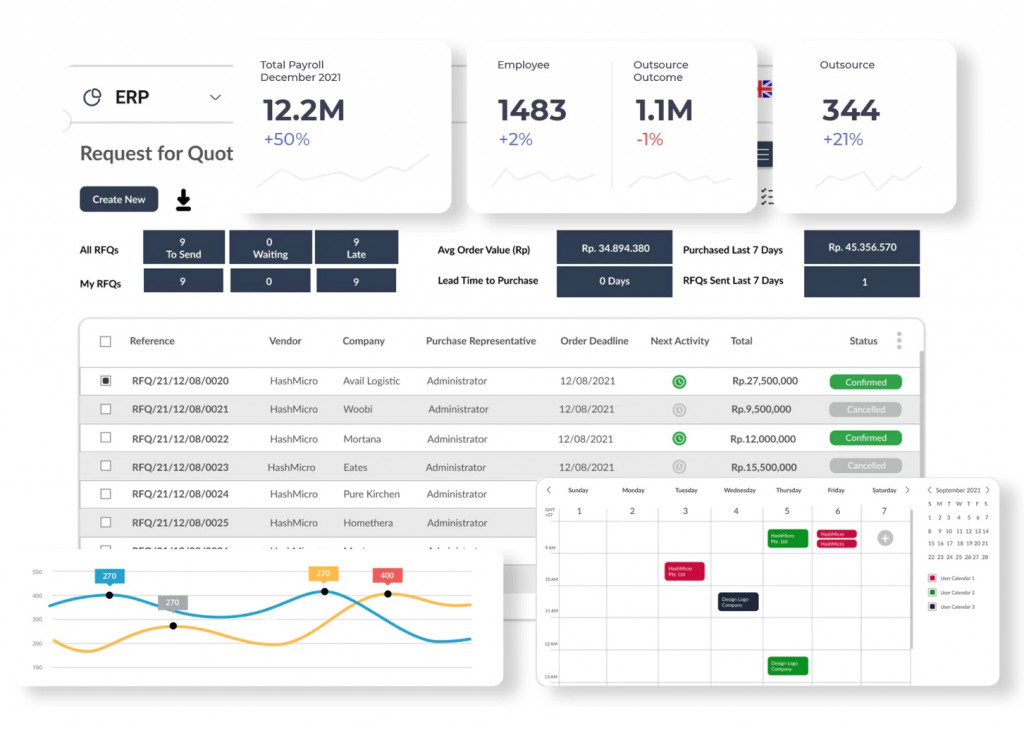Viewport: 1024px width, 730px height.
Task: Open the three-dot table options menu
Action: 899,341
